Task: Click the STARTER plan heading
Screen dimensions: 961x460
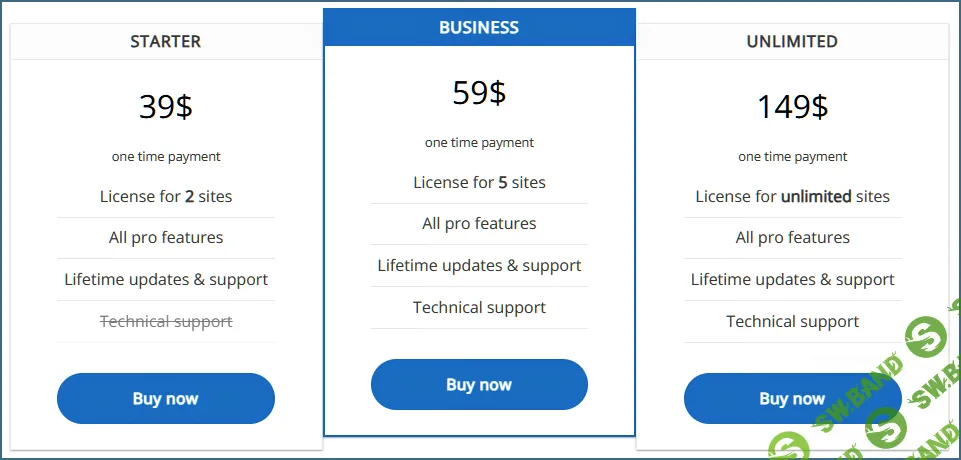Action: (x=166, y=42)
